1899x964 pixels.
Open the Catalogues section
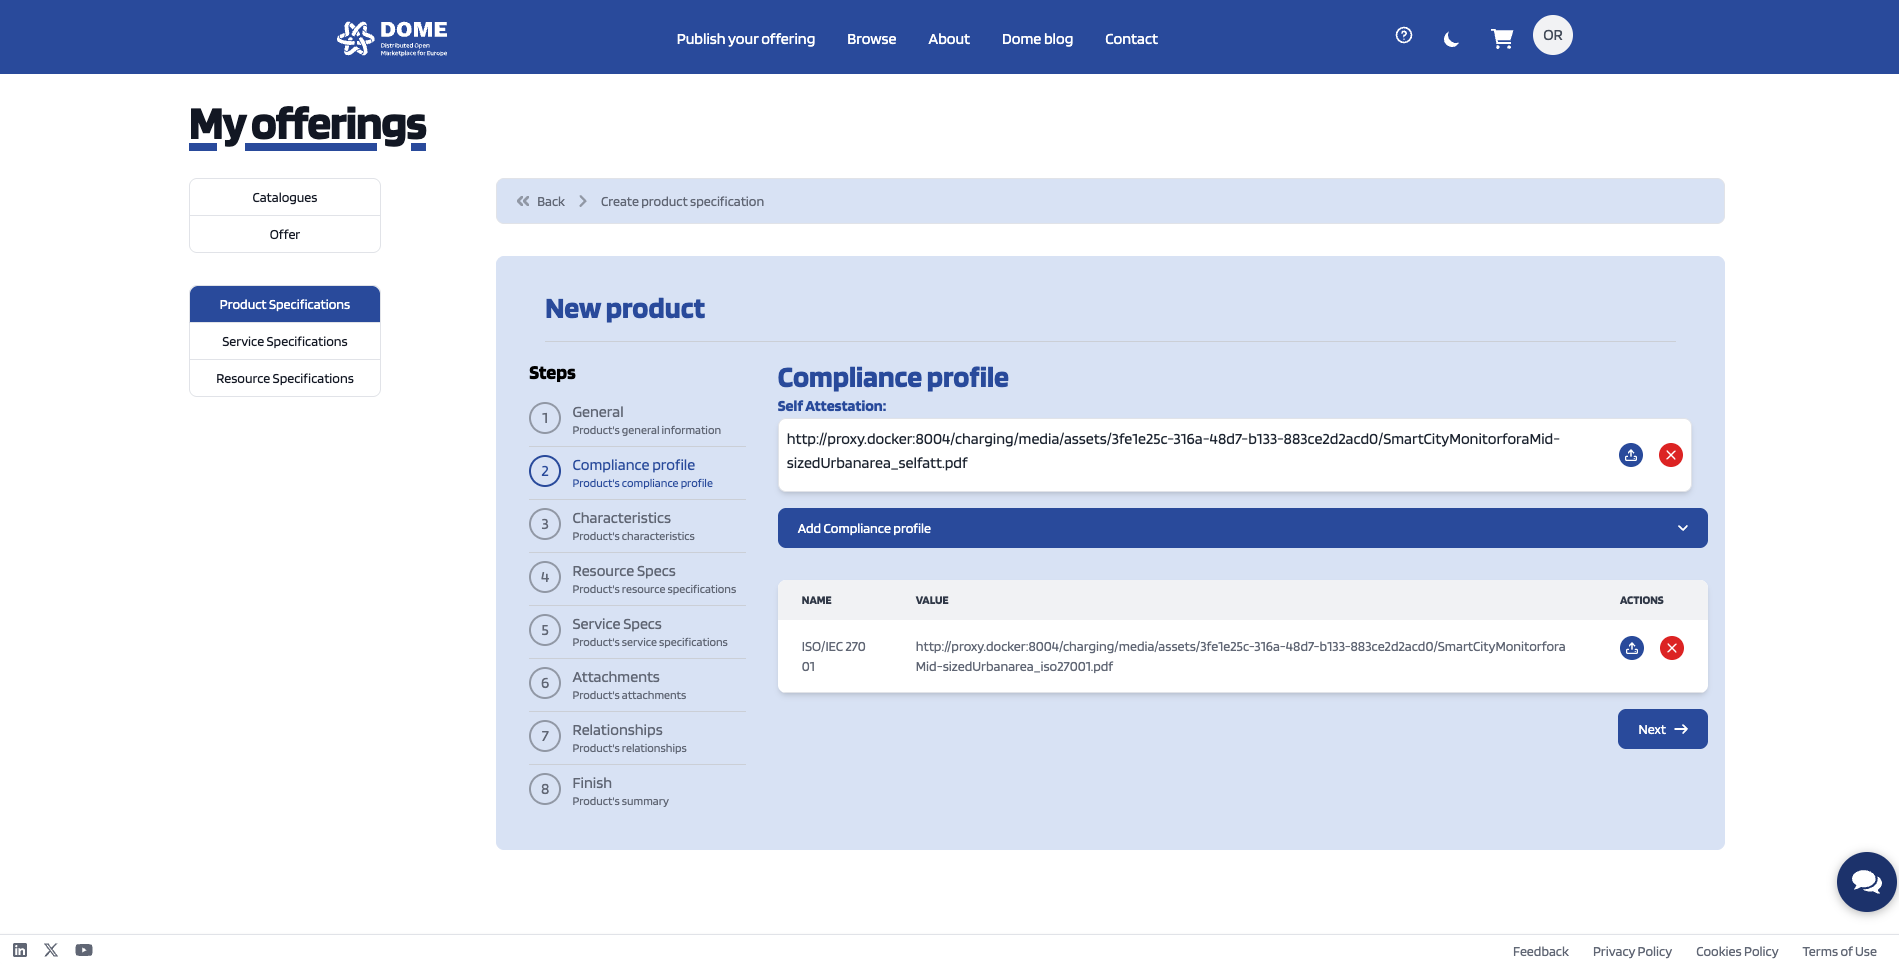[285, 198]
